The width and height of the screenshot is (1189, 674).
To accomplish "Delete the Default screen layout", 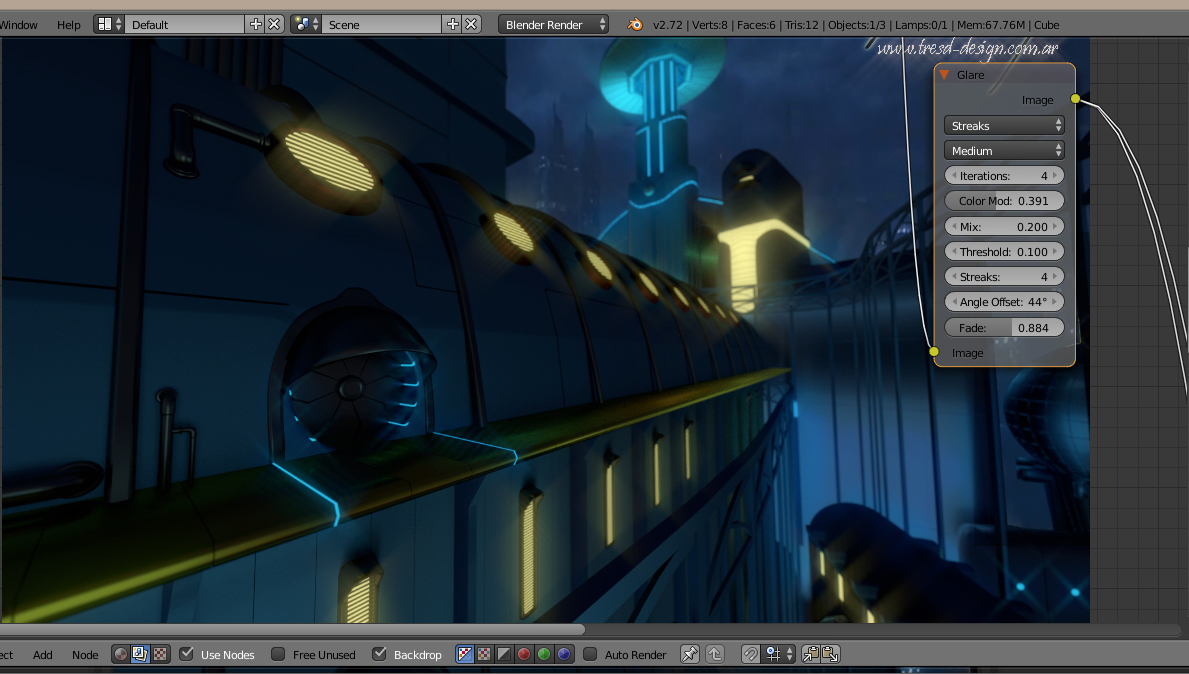I will coord(275,24).
